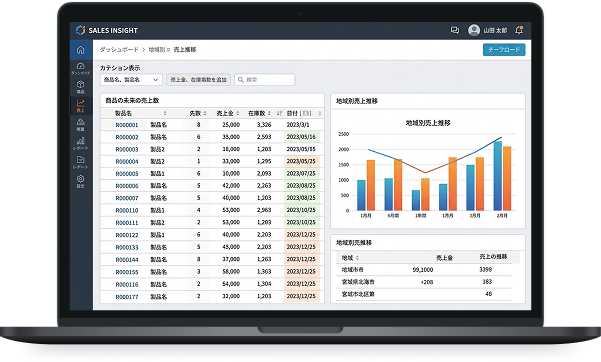Open product link R000177
601x362 pixels.
[126, 296]
